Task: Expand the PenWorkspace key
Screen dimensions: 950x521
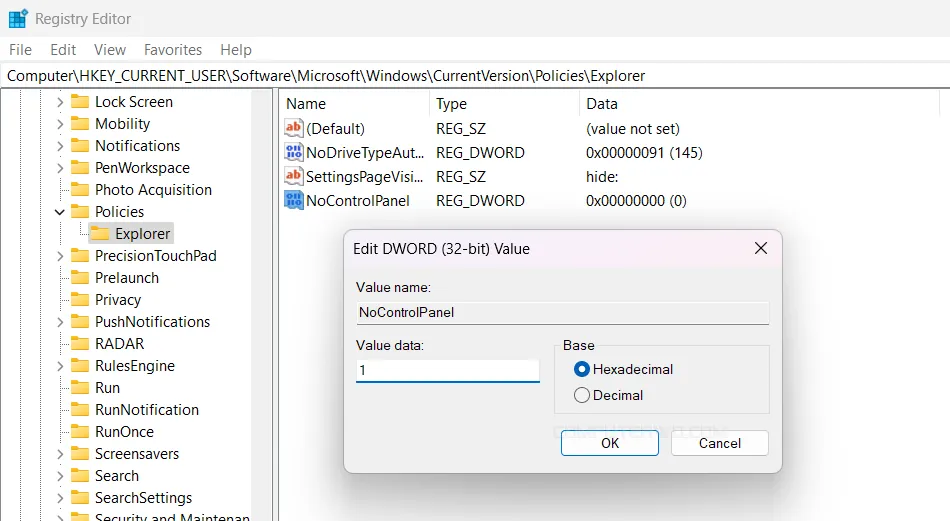Action: 60,168
